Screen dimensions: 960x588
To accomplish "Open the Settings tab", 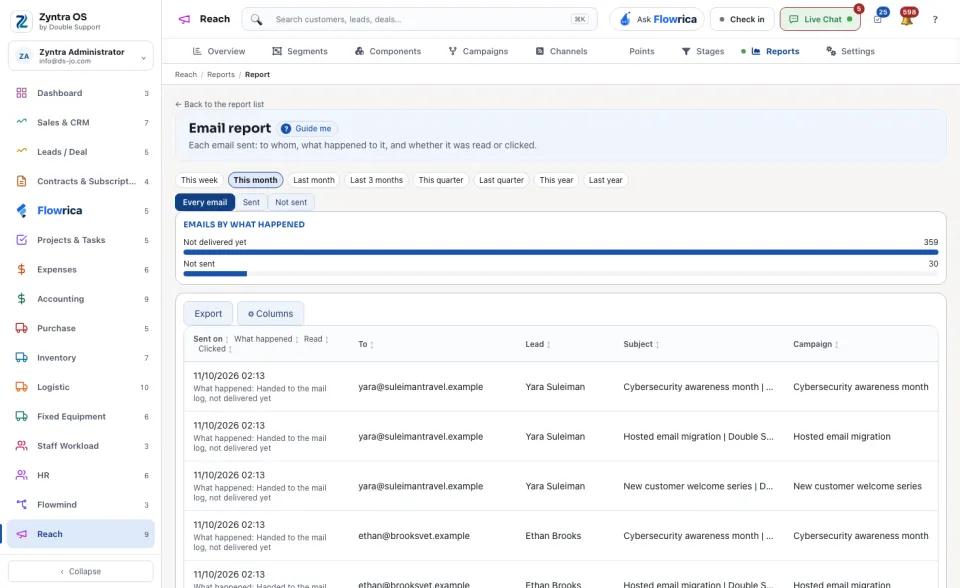I will [850, 51].
